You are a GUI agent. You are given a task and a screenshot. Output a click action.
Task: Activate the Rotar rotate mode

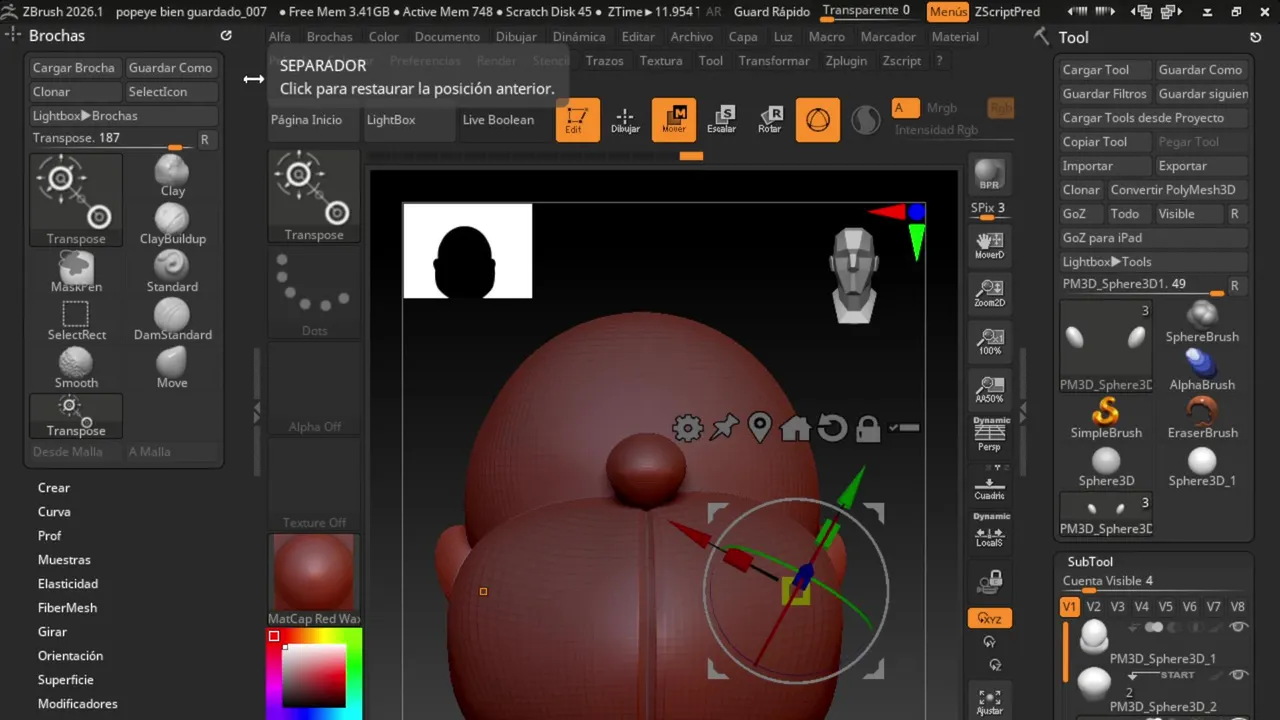click(770, 120)
